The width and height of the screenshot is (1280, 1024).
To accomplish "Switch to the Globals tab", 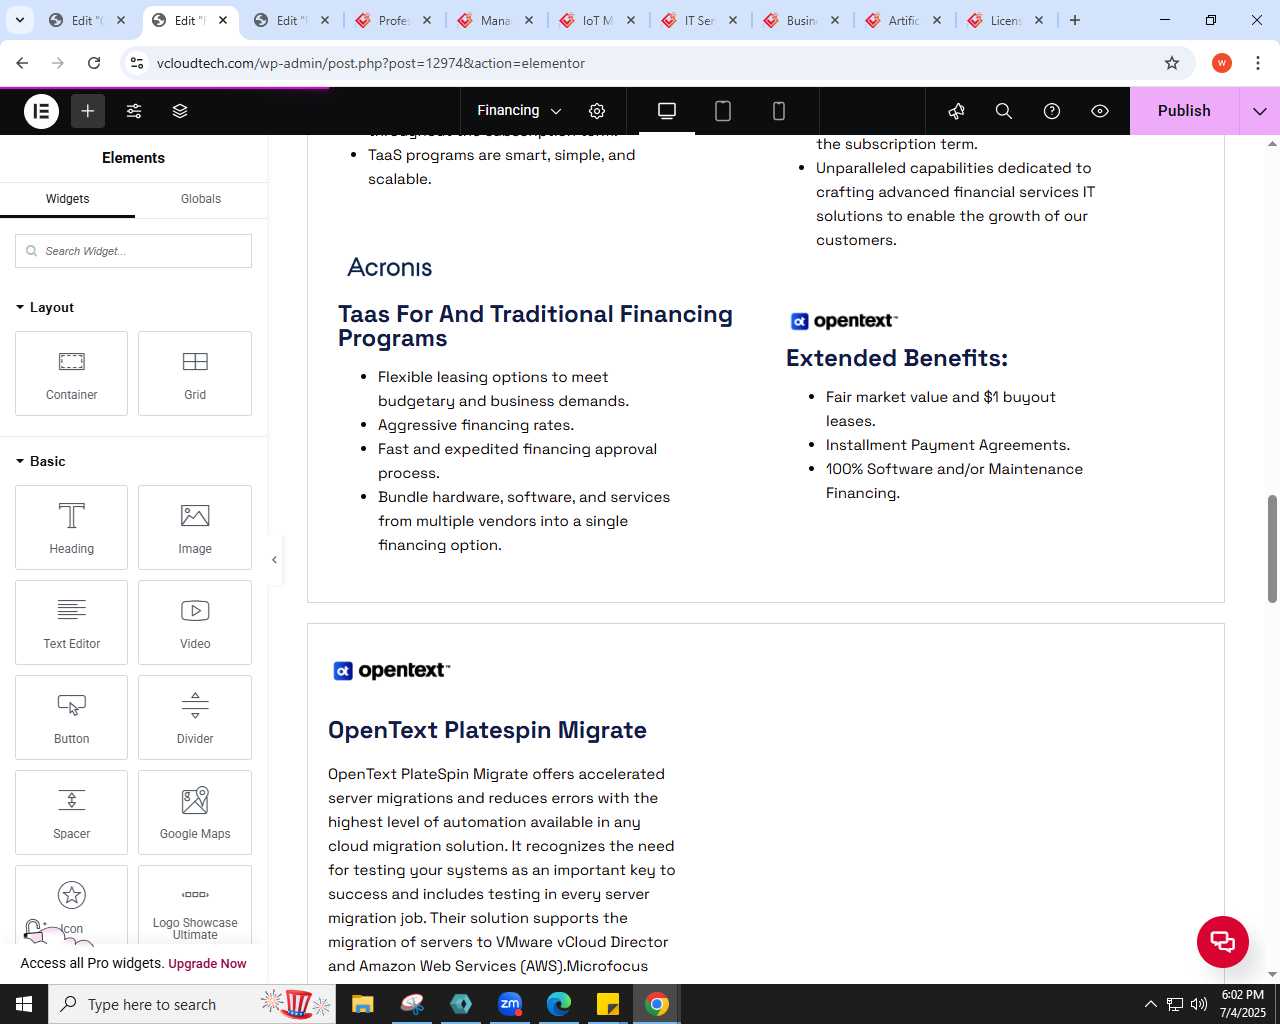I will pyautogui.click(x=201, y=199).
